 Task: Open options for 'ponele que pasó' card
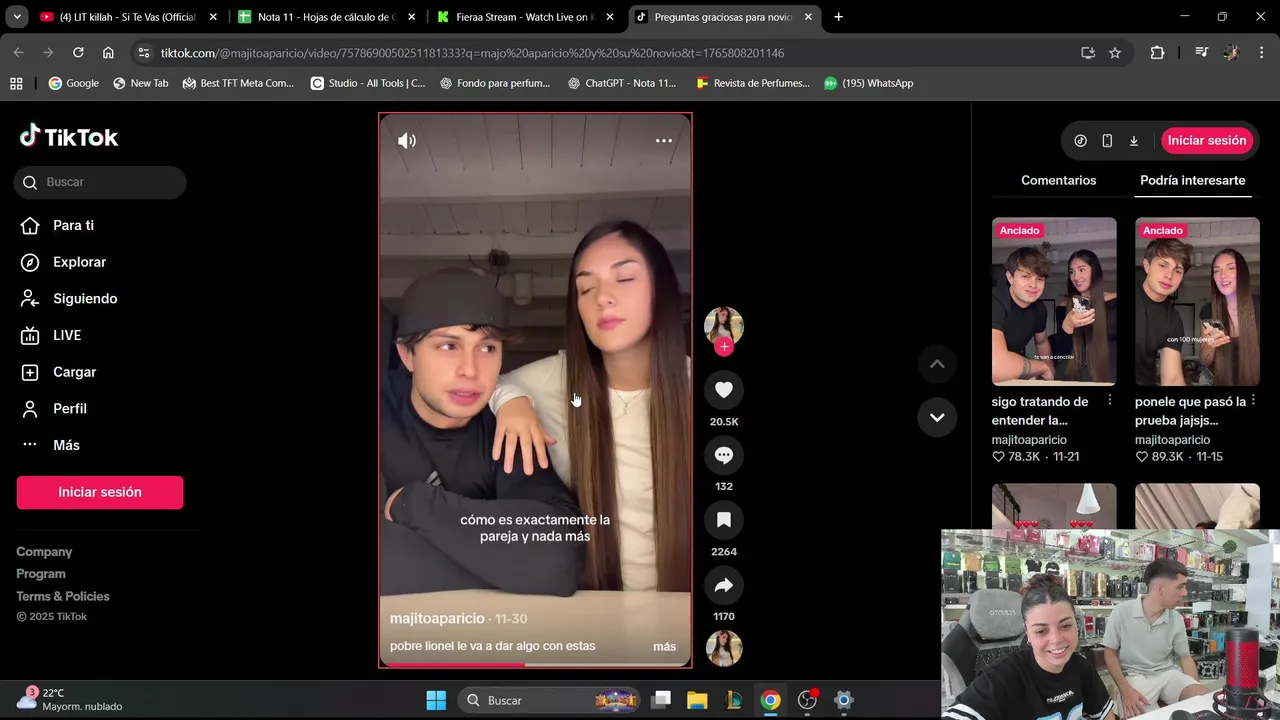[1253, 400]
